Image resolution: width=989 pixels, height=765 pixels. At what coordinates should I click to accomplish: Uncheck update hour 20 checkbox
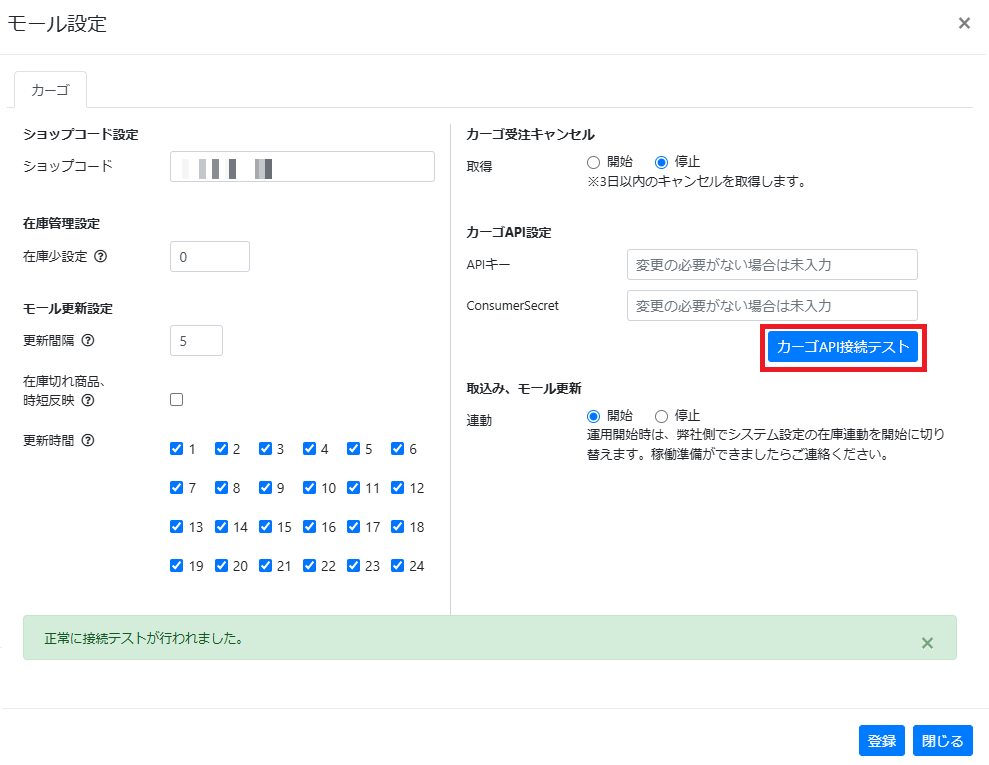[221, 566]
